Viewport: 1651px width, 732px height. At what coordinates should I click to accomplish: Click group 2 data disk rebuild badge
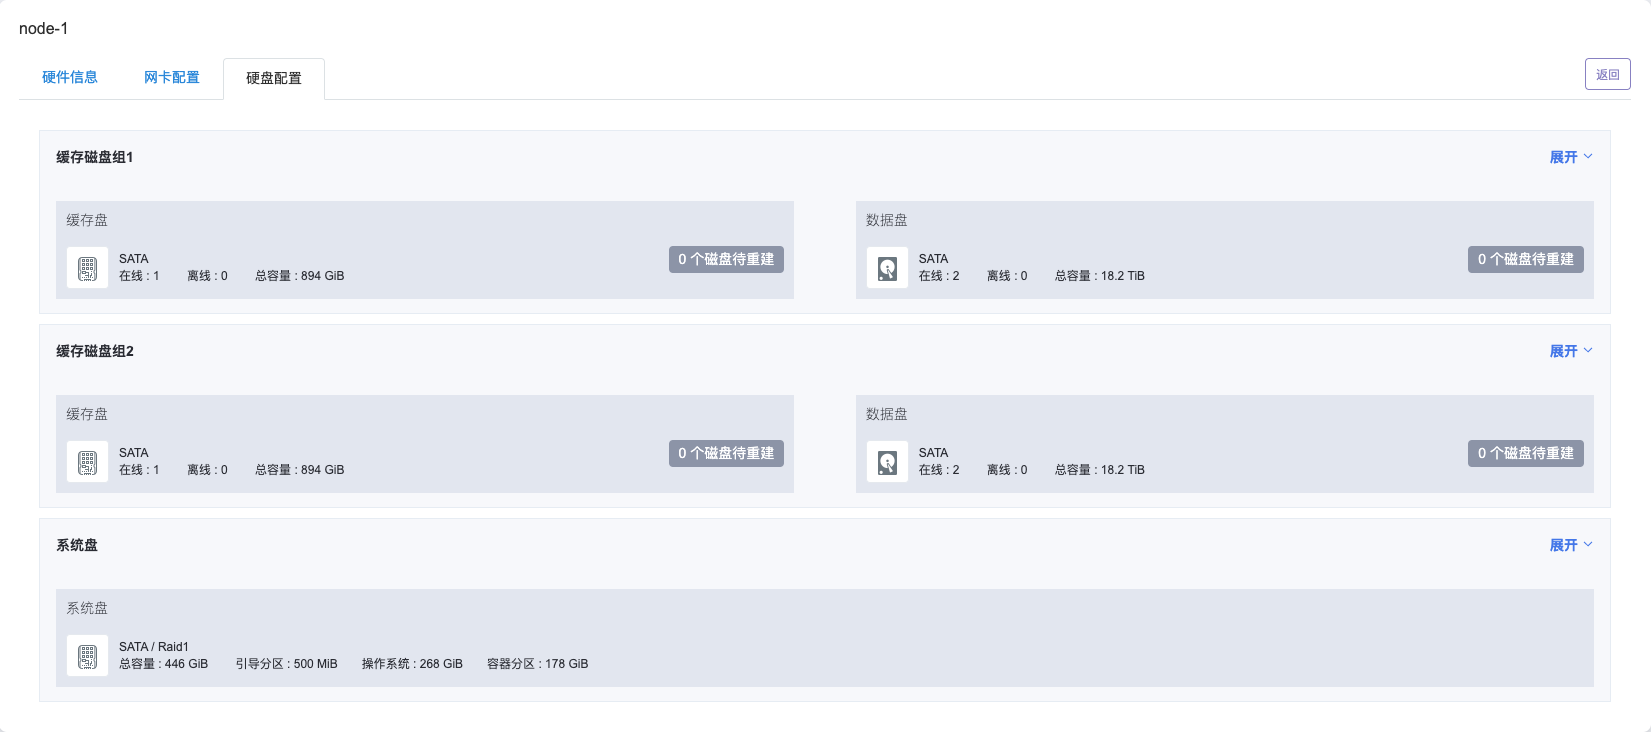coord(1525,453)
